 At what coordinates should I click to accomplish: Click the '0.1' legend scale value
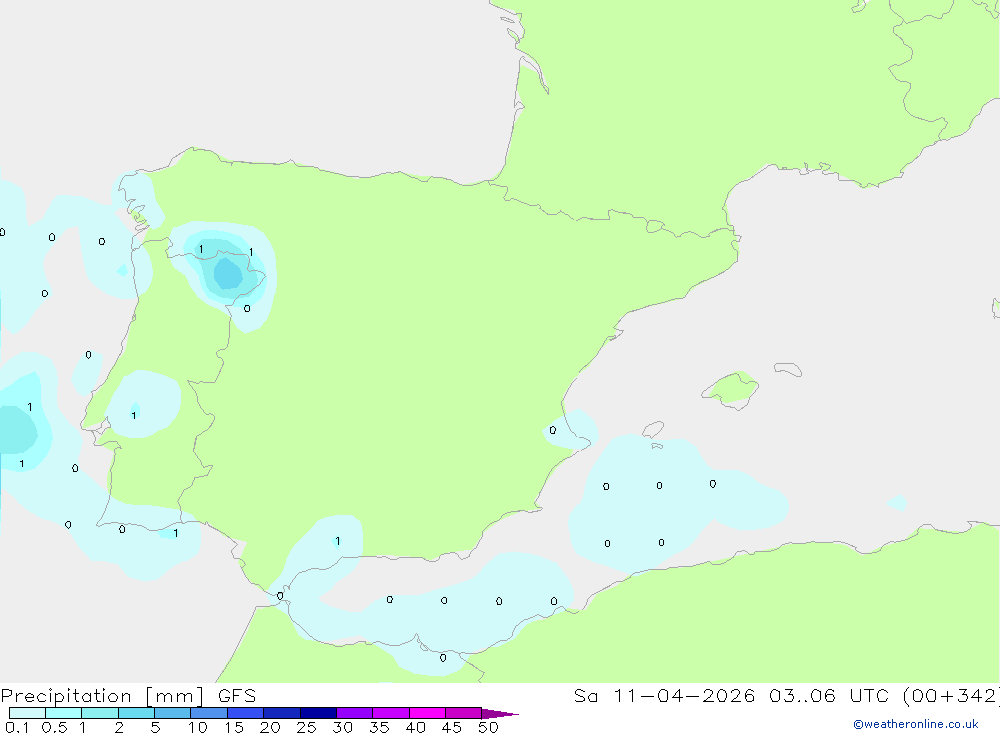click(17, 727)
